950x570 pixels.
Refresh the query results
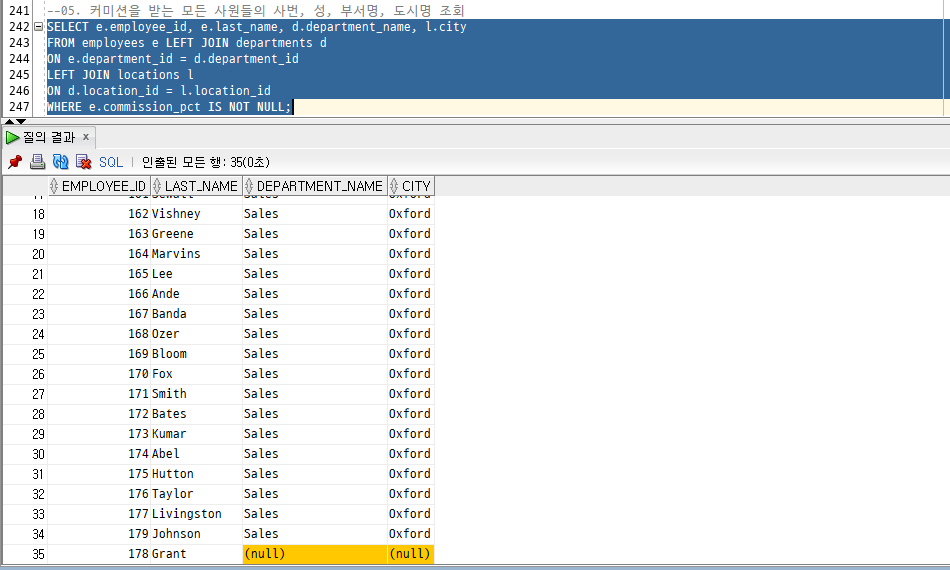(61, 162)
